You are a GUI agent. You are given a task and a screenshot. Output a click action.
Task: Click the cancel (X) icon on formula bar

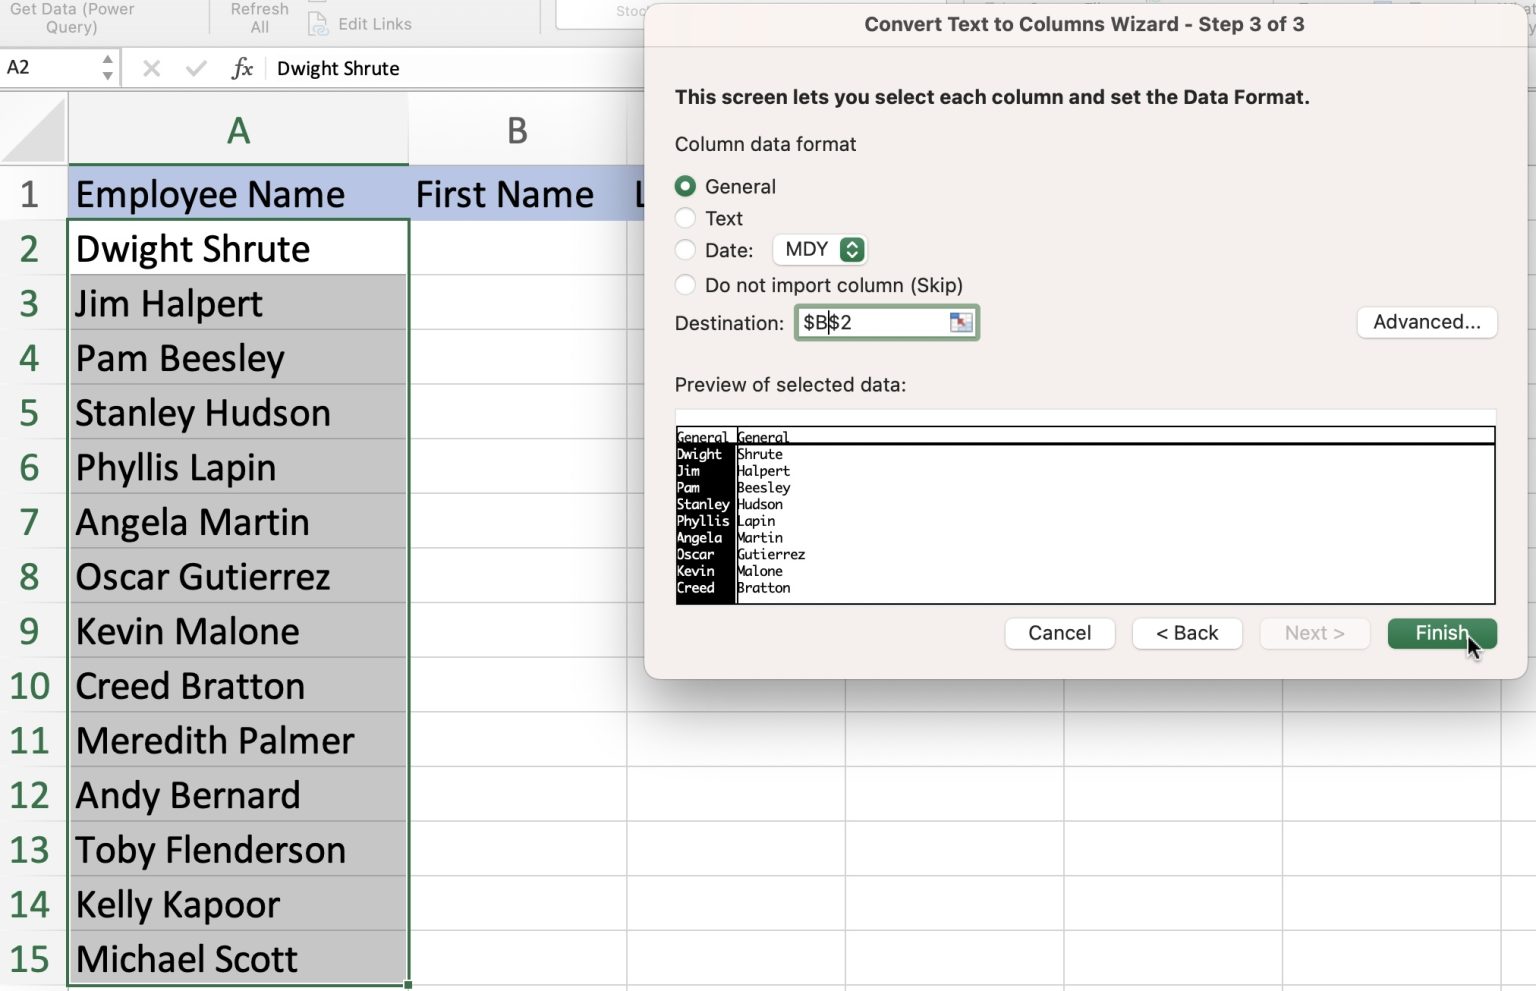(x=151, y=68)
